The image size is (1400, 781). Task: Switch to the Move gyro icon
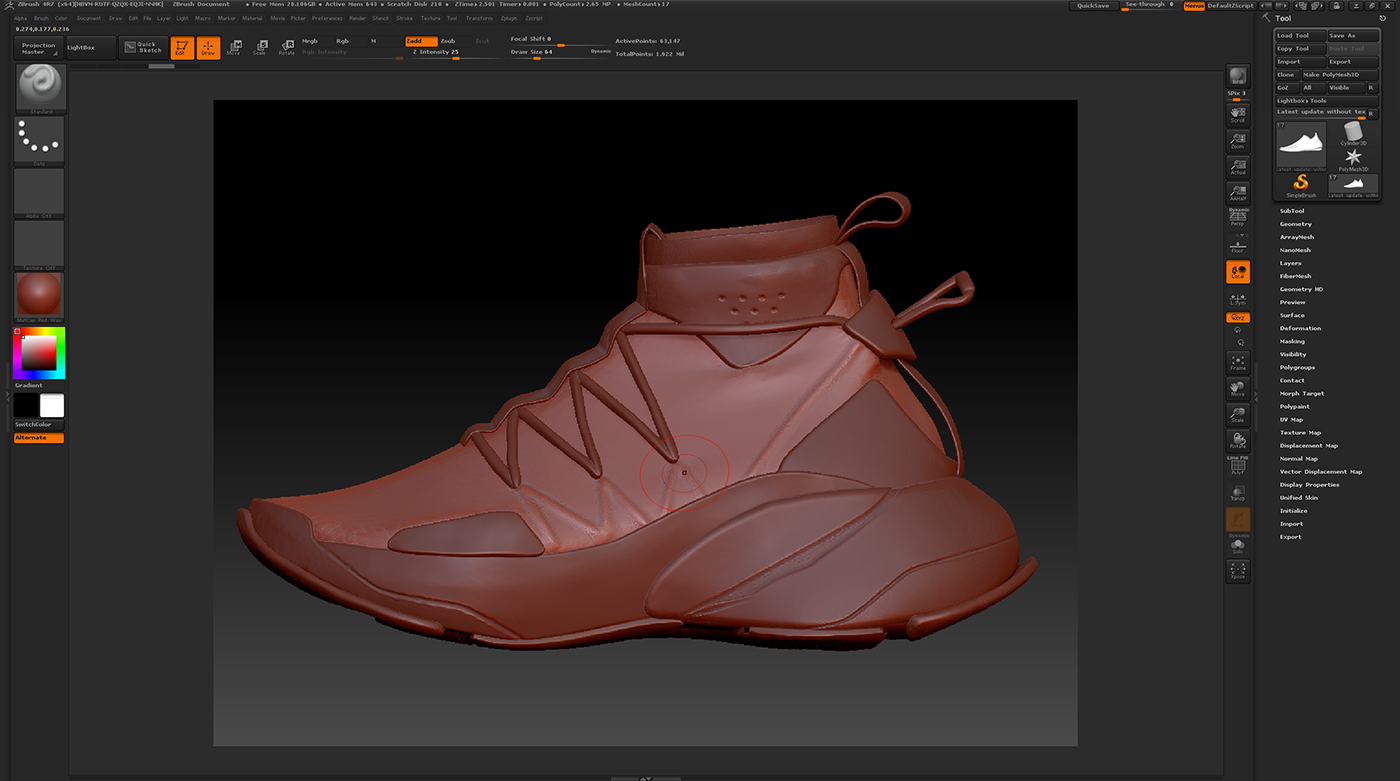[234, 47]
